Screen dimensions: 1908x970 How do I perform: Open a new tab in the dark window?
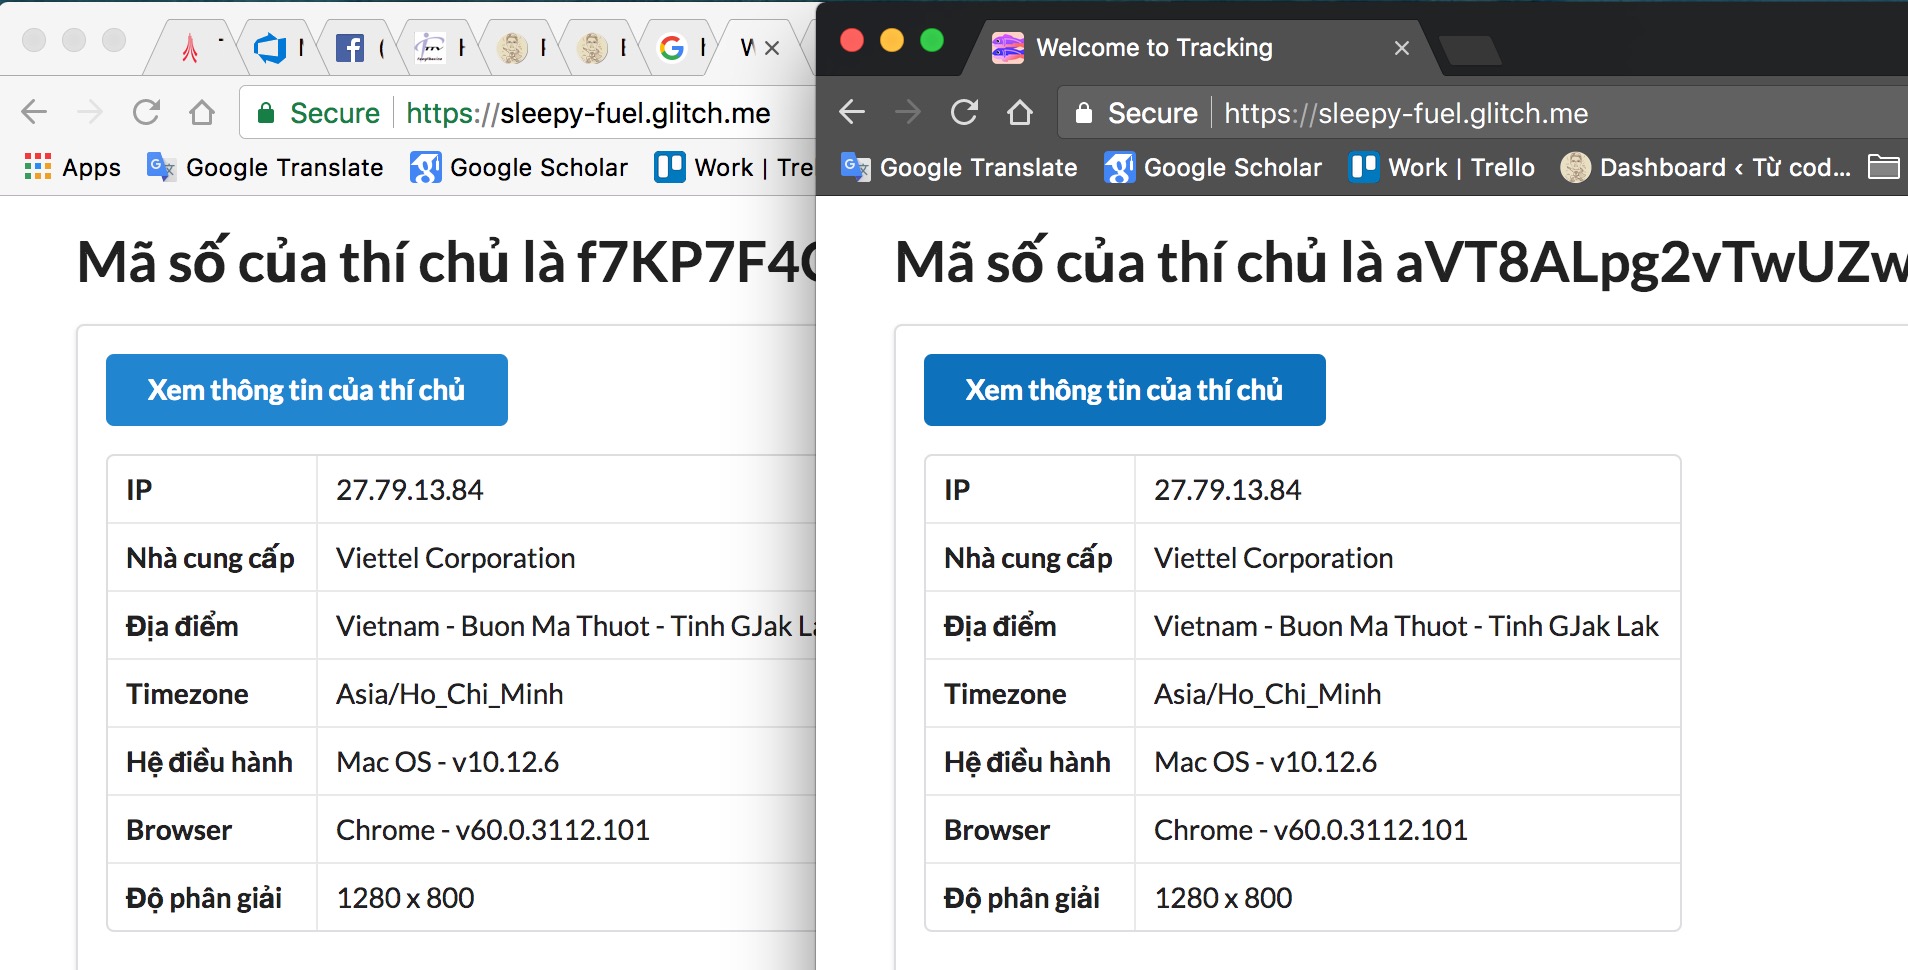click(1468, 49)
